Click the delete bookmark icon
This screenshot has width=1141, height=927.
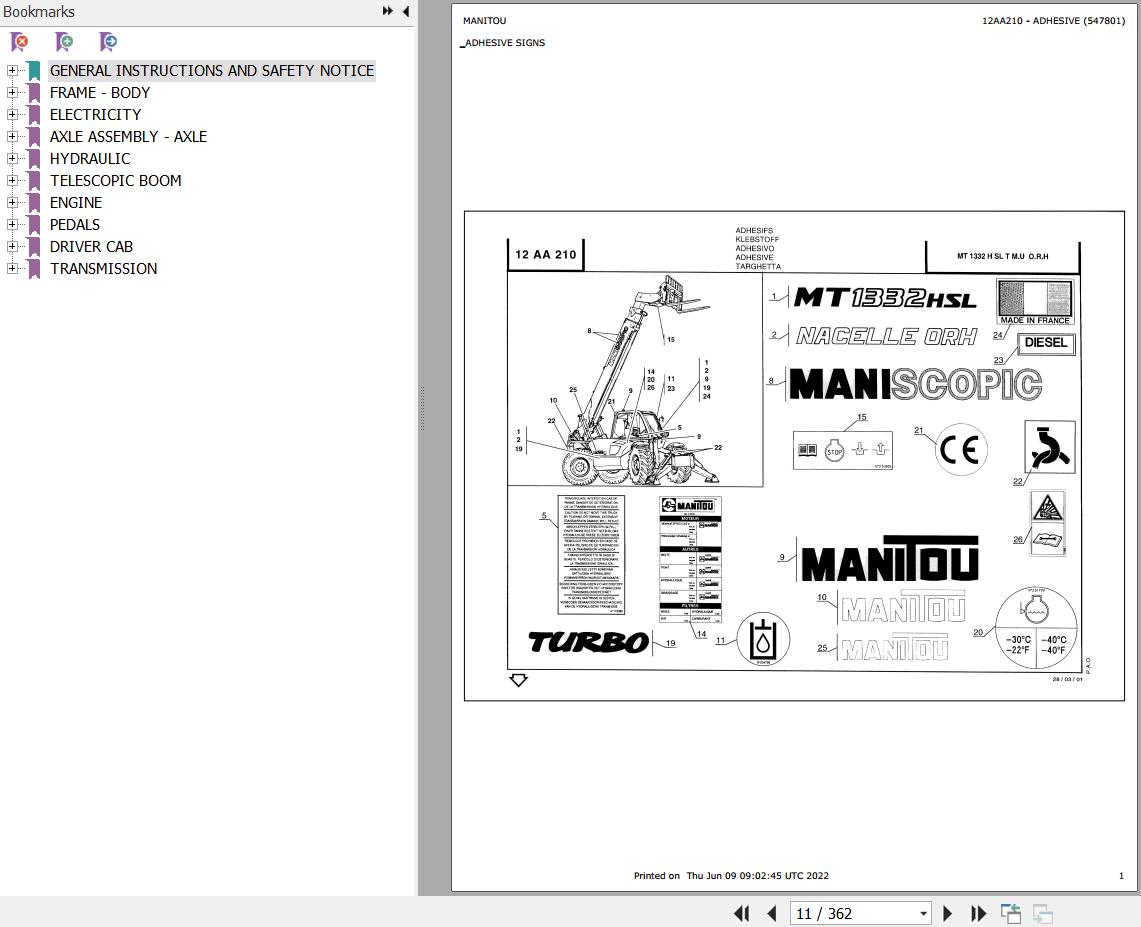pyautogui.click(x=20, y=42)
